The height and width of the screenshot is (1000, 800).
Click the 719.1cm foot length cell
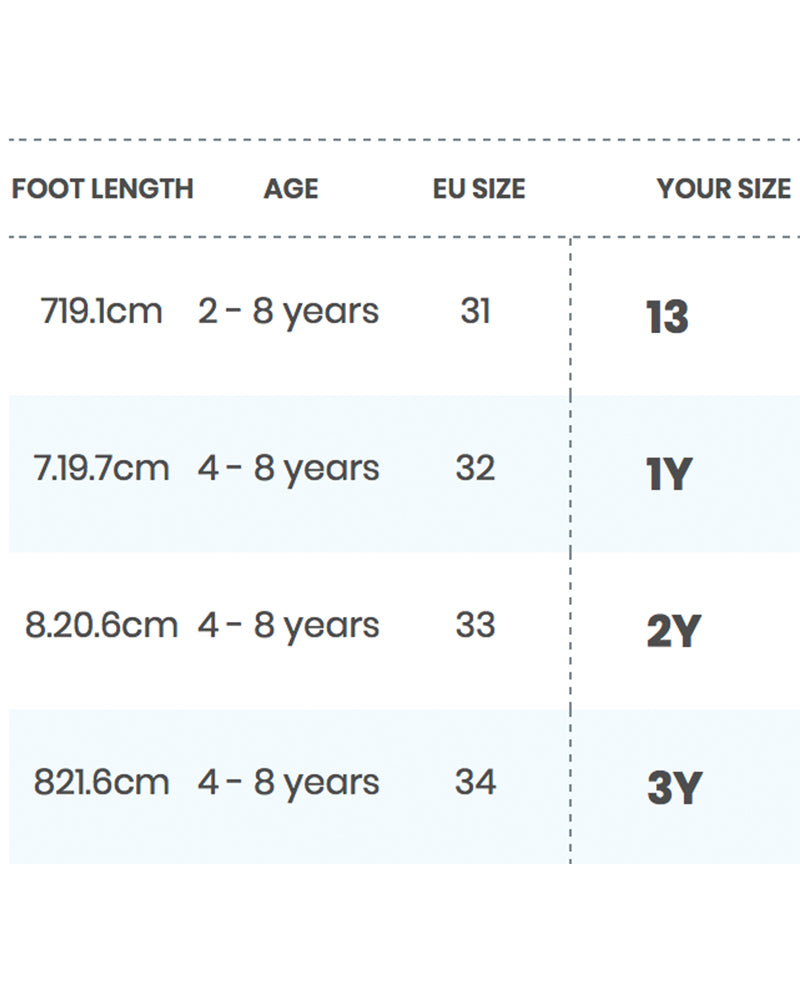101,311
